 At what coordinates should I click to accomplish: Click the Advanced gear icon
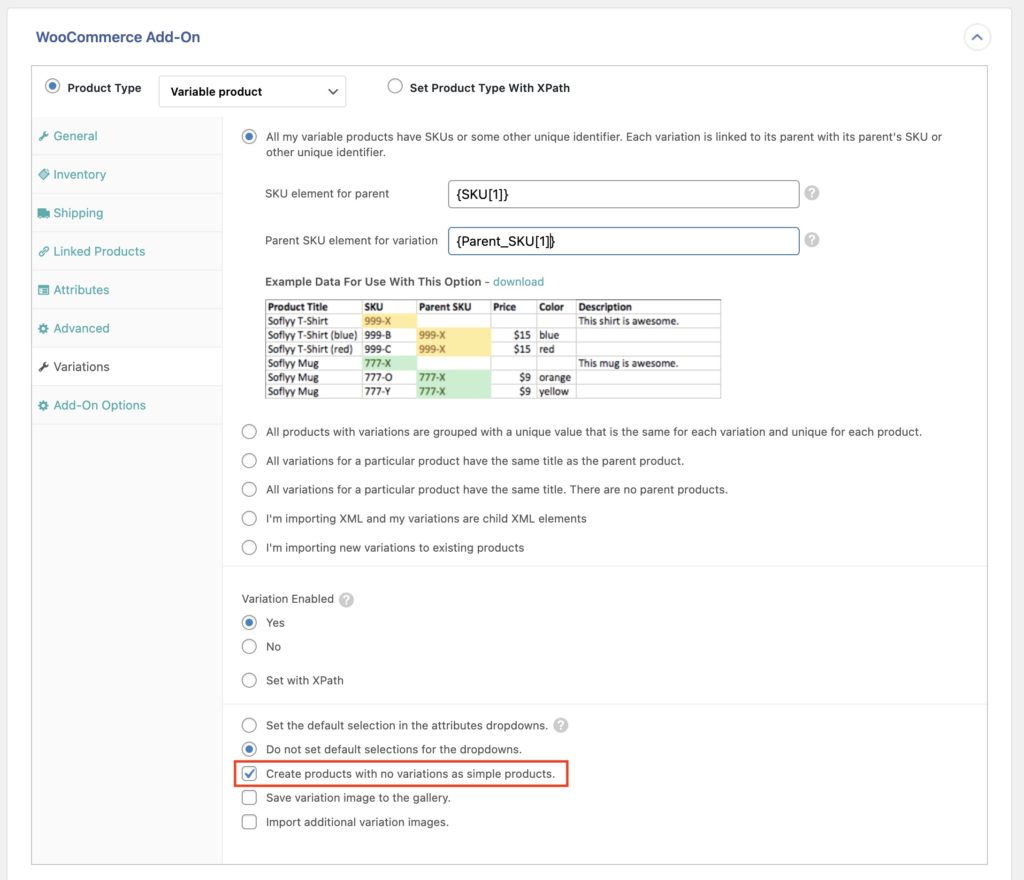point(43,328)
